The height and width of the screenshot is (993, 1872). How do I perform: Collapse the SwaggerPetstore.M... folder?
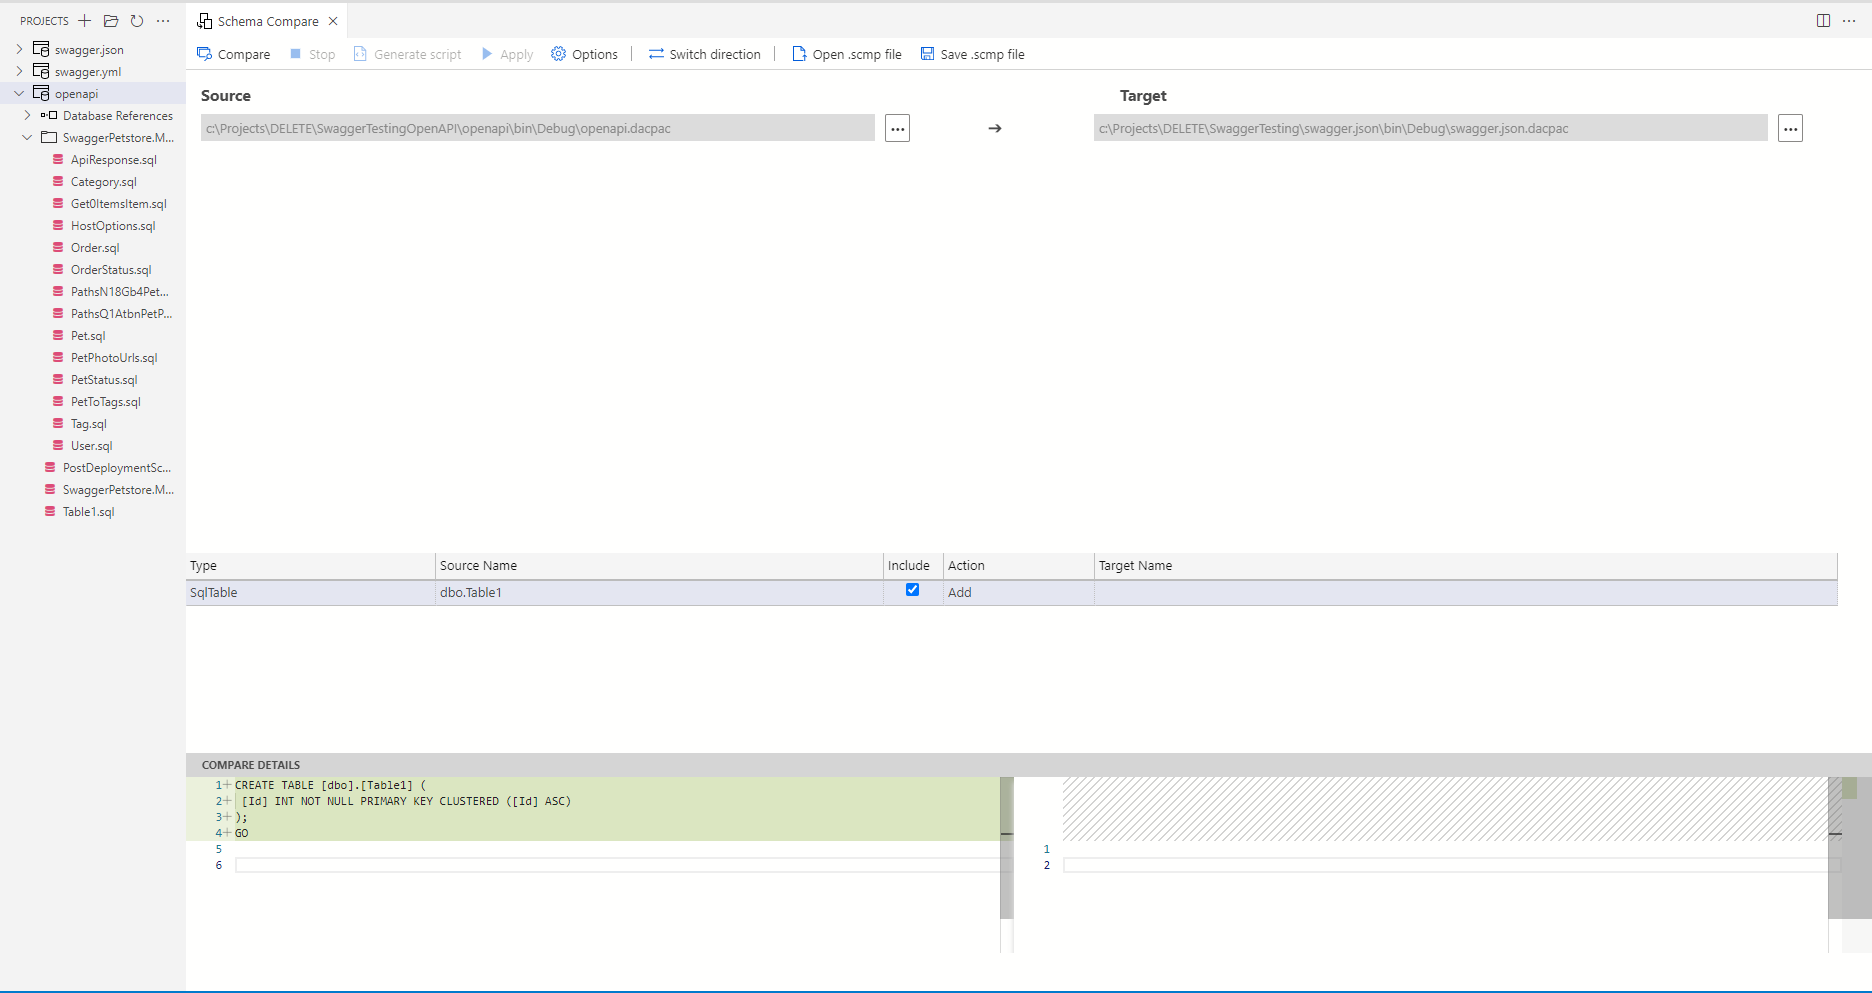[27, 137]
